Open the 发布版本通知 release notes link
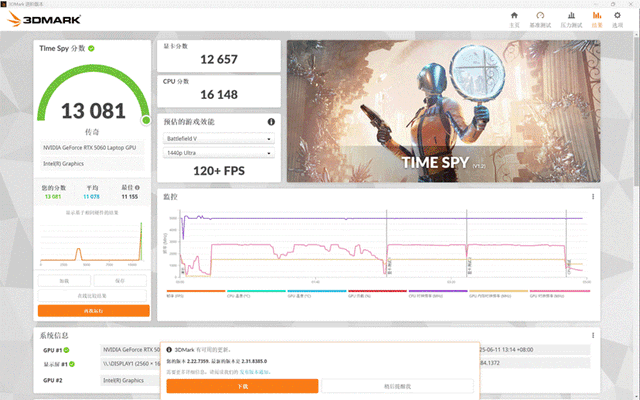Viewport: 640px width, 400px height. pyautogui.click(x=255, y=372)
